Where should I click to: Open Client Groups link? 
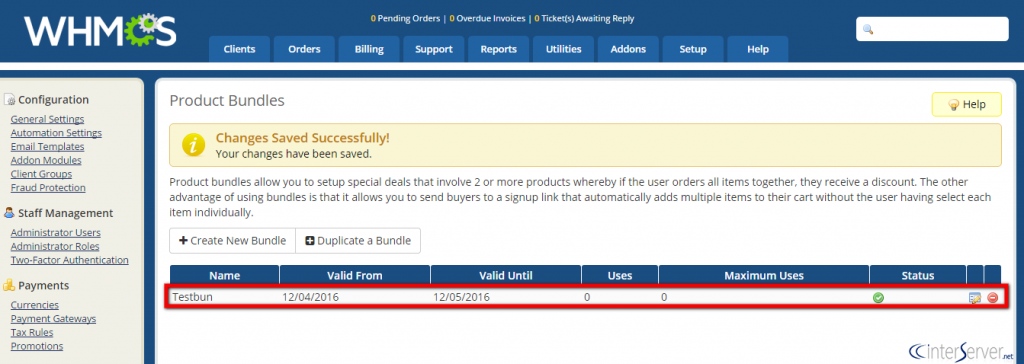pyautogui.click(x=41, y=174)
